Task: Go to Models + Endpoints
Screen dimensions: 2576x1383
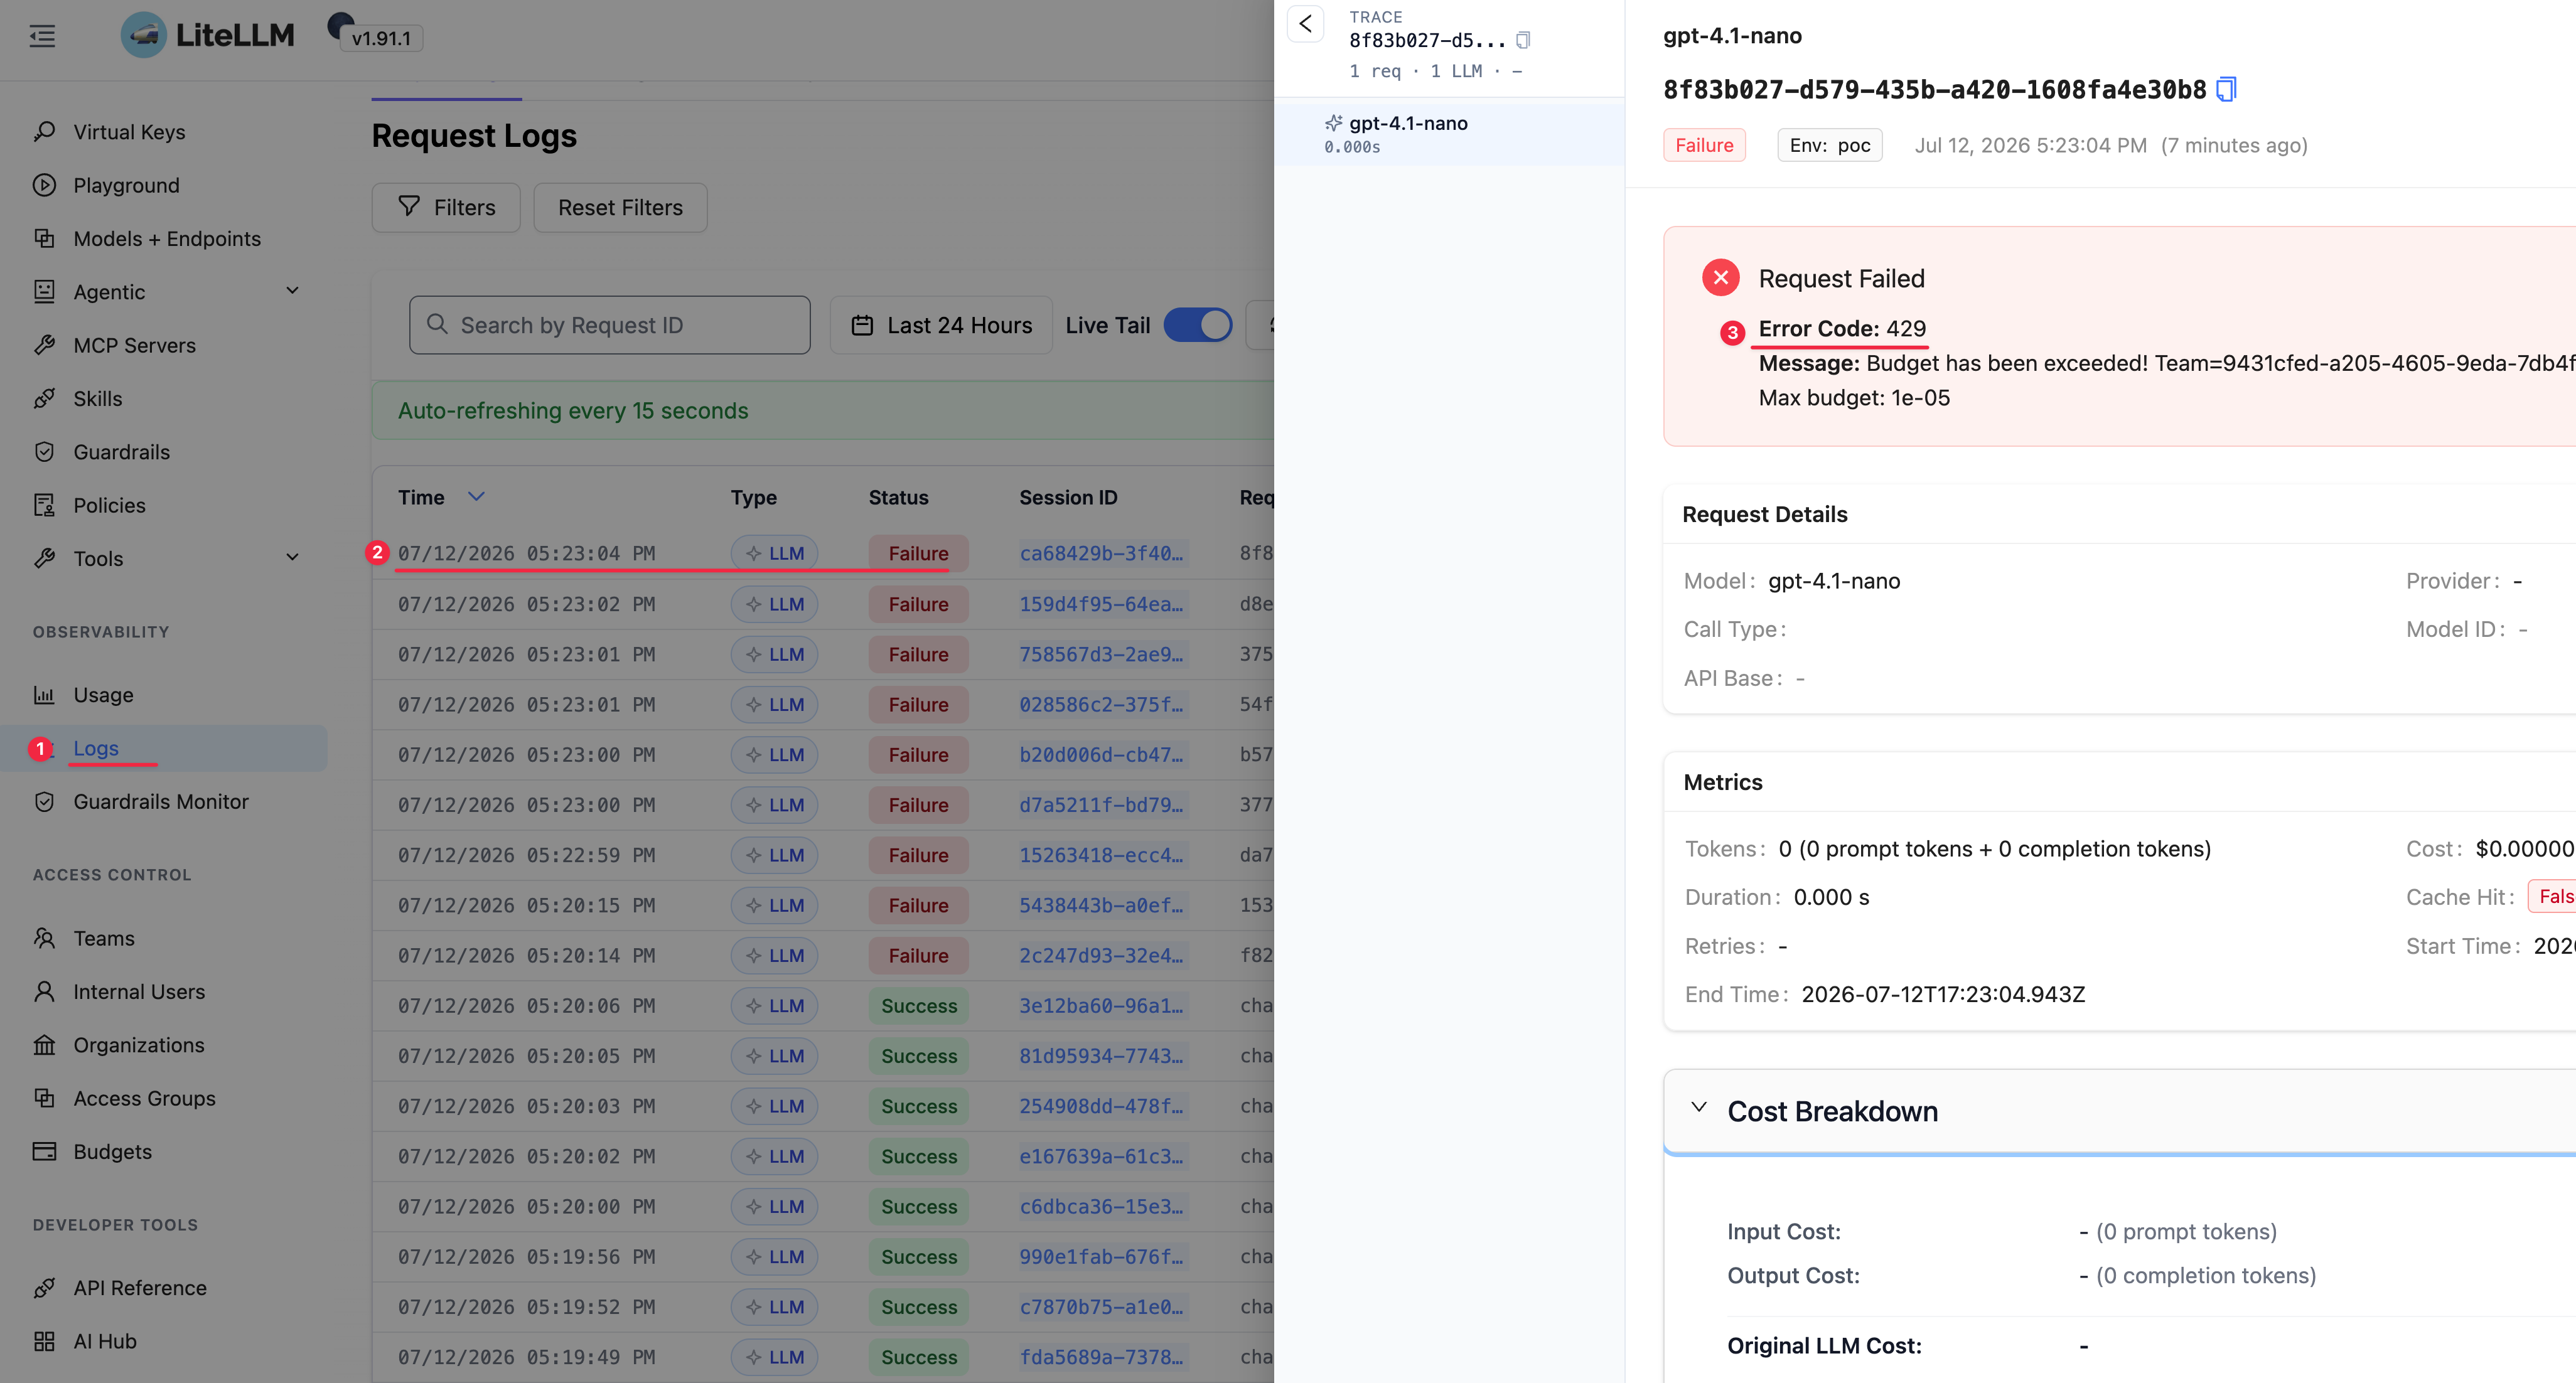Action: pyautogui.click(x=167, y=238)
